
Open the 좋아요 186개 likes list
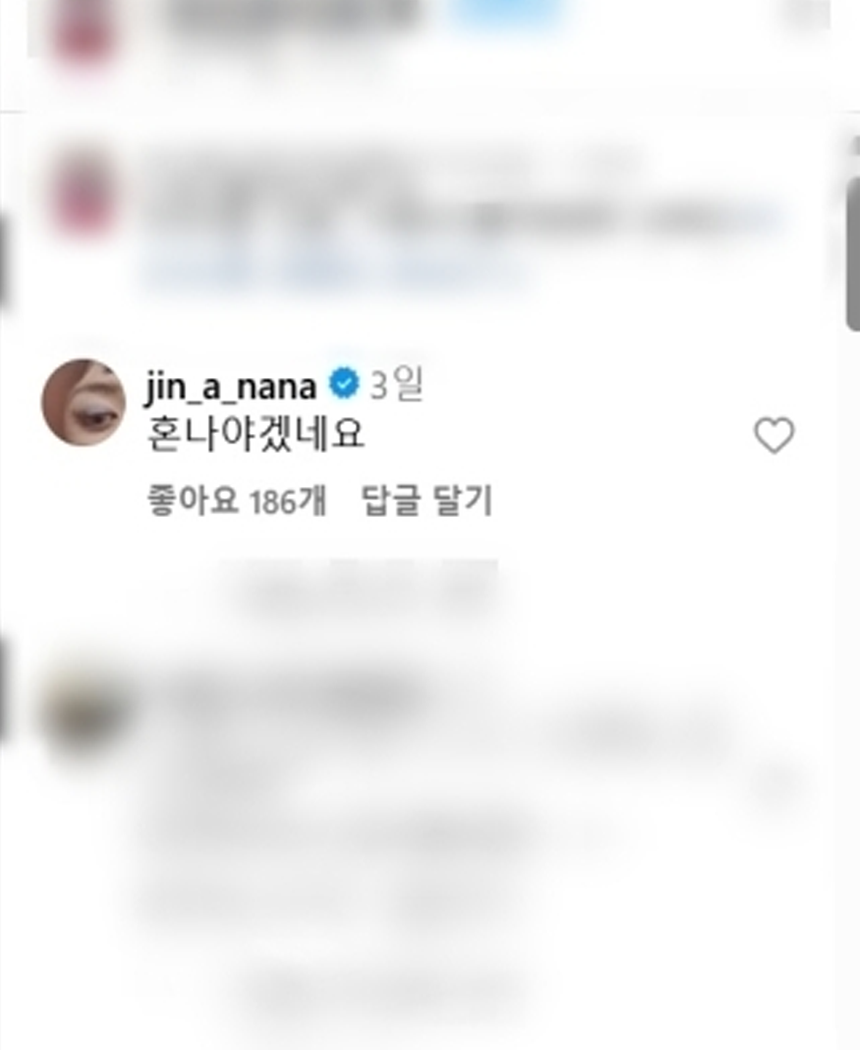236,500
